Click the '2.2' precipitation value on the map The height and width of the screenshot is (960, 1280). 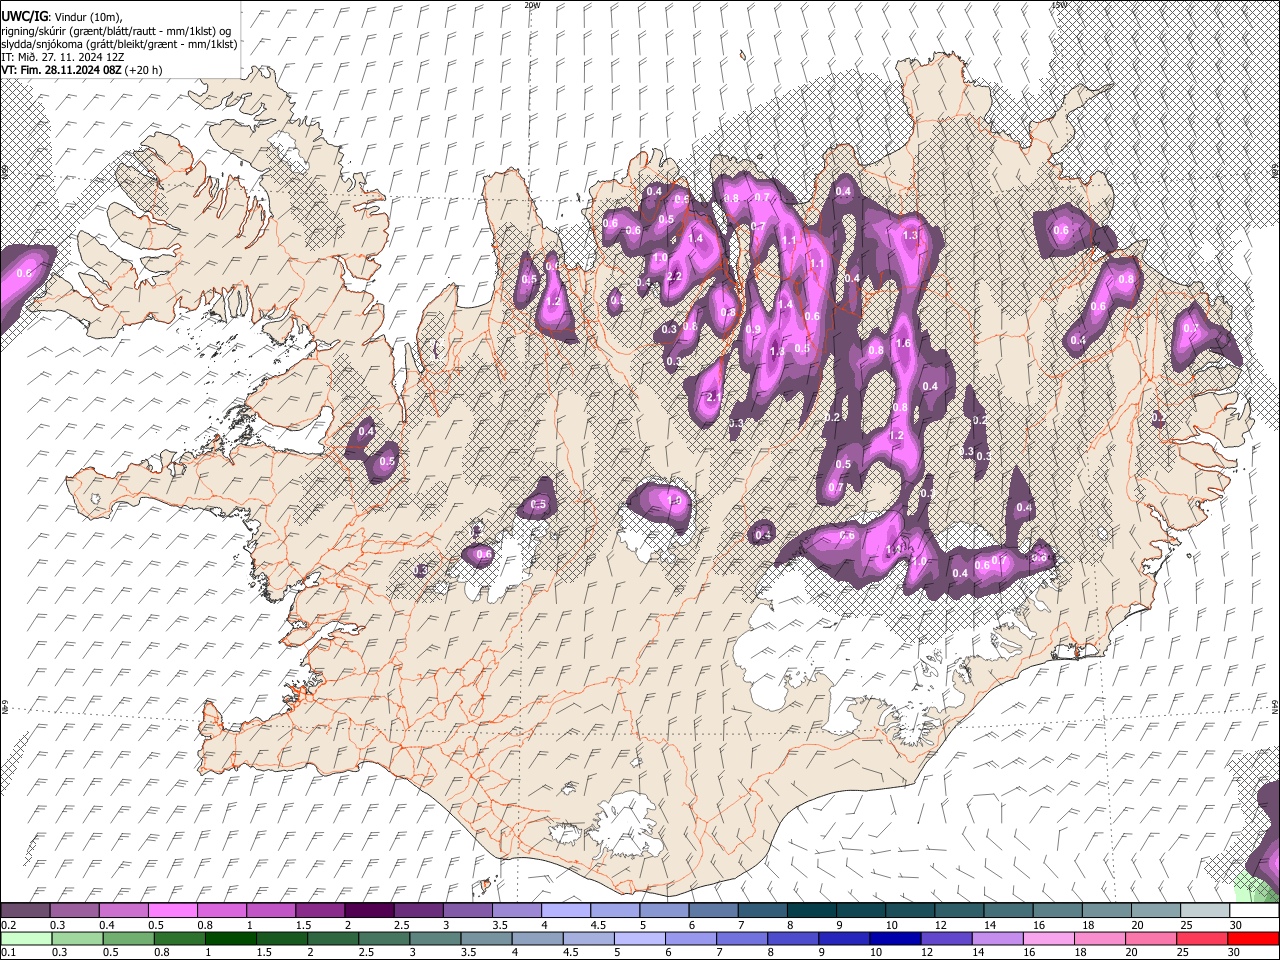coord(674,277)
